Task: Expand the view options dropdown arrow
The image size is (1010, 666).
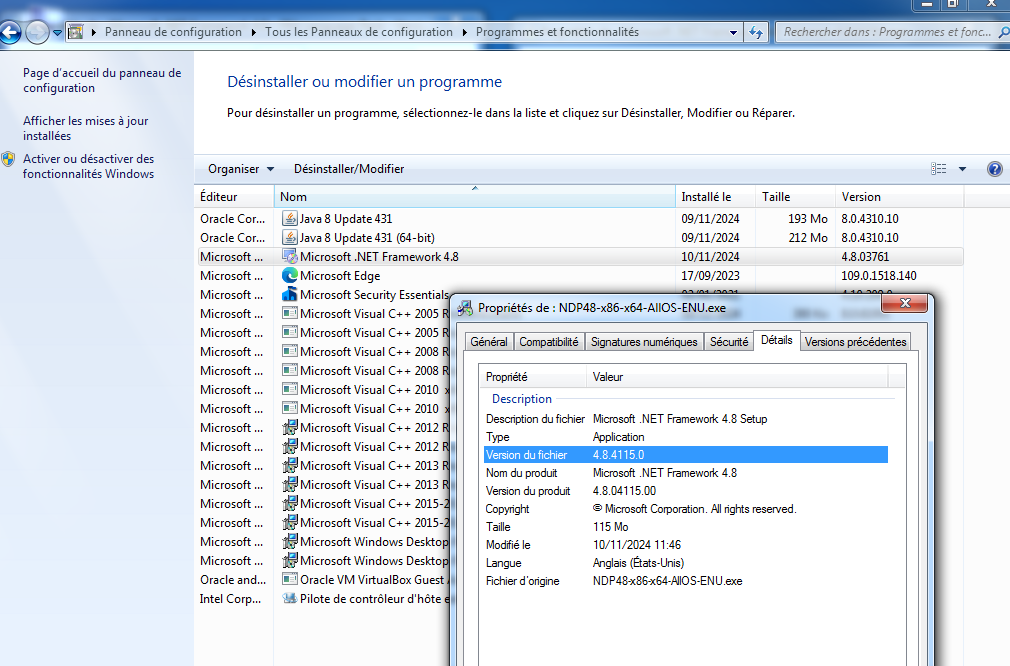Action: (962, 169)
